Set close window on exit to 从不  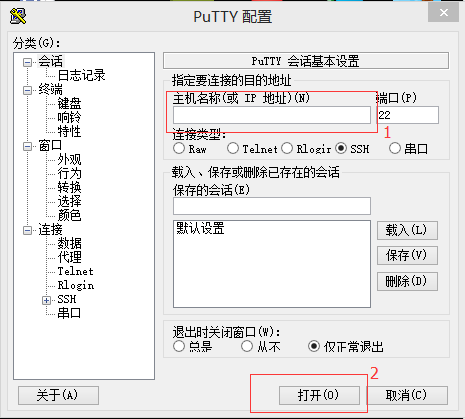(x=247, y=346)
